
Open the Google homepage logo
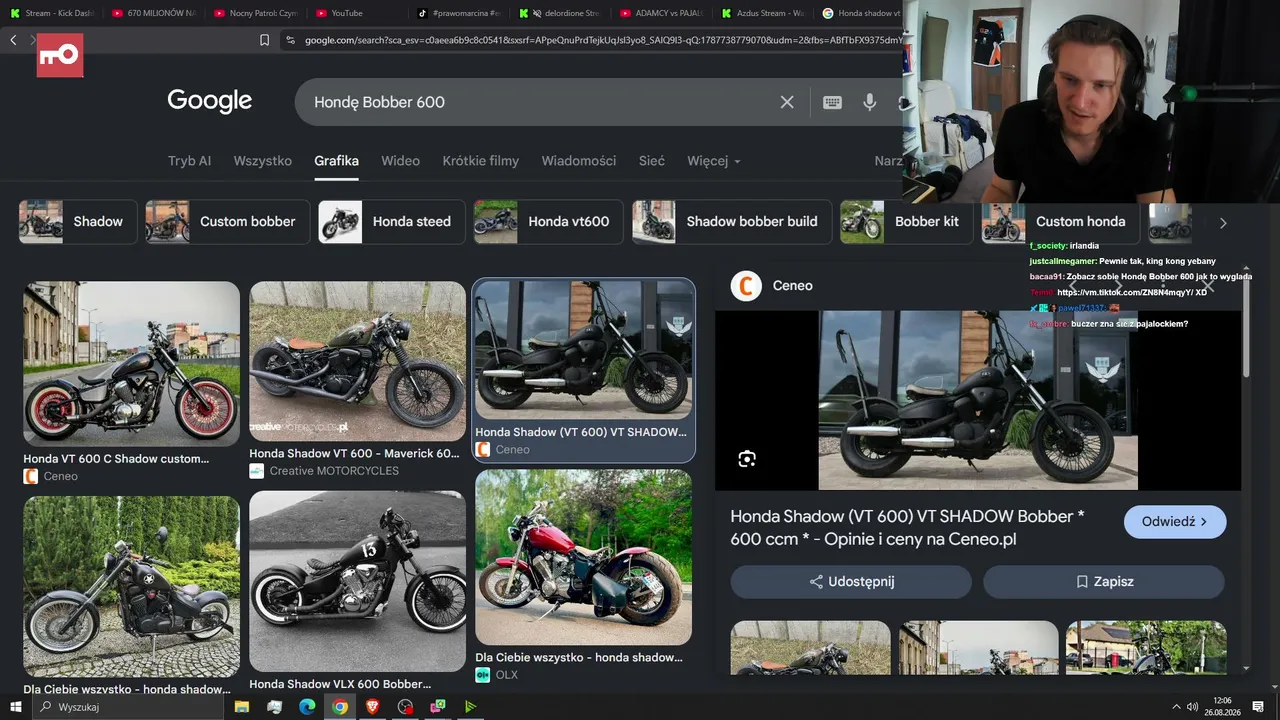point(209,101)
